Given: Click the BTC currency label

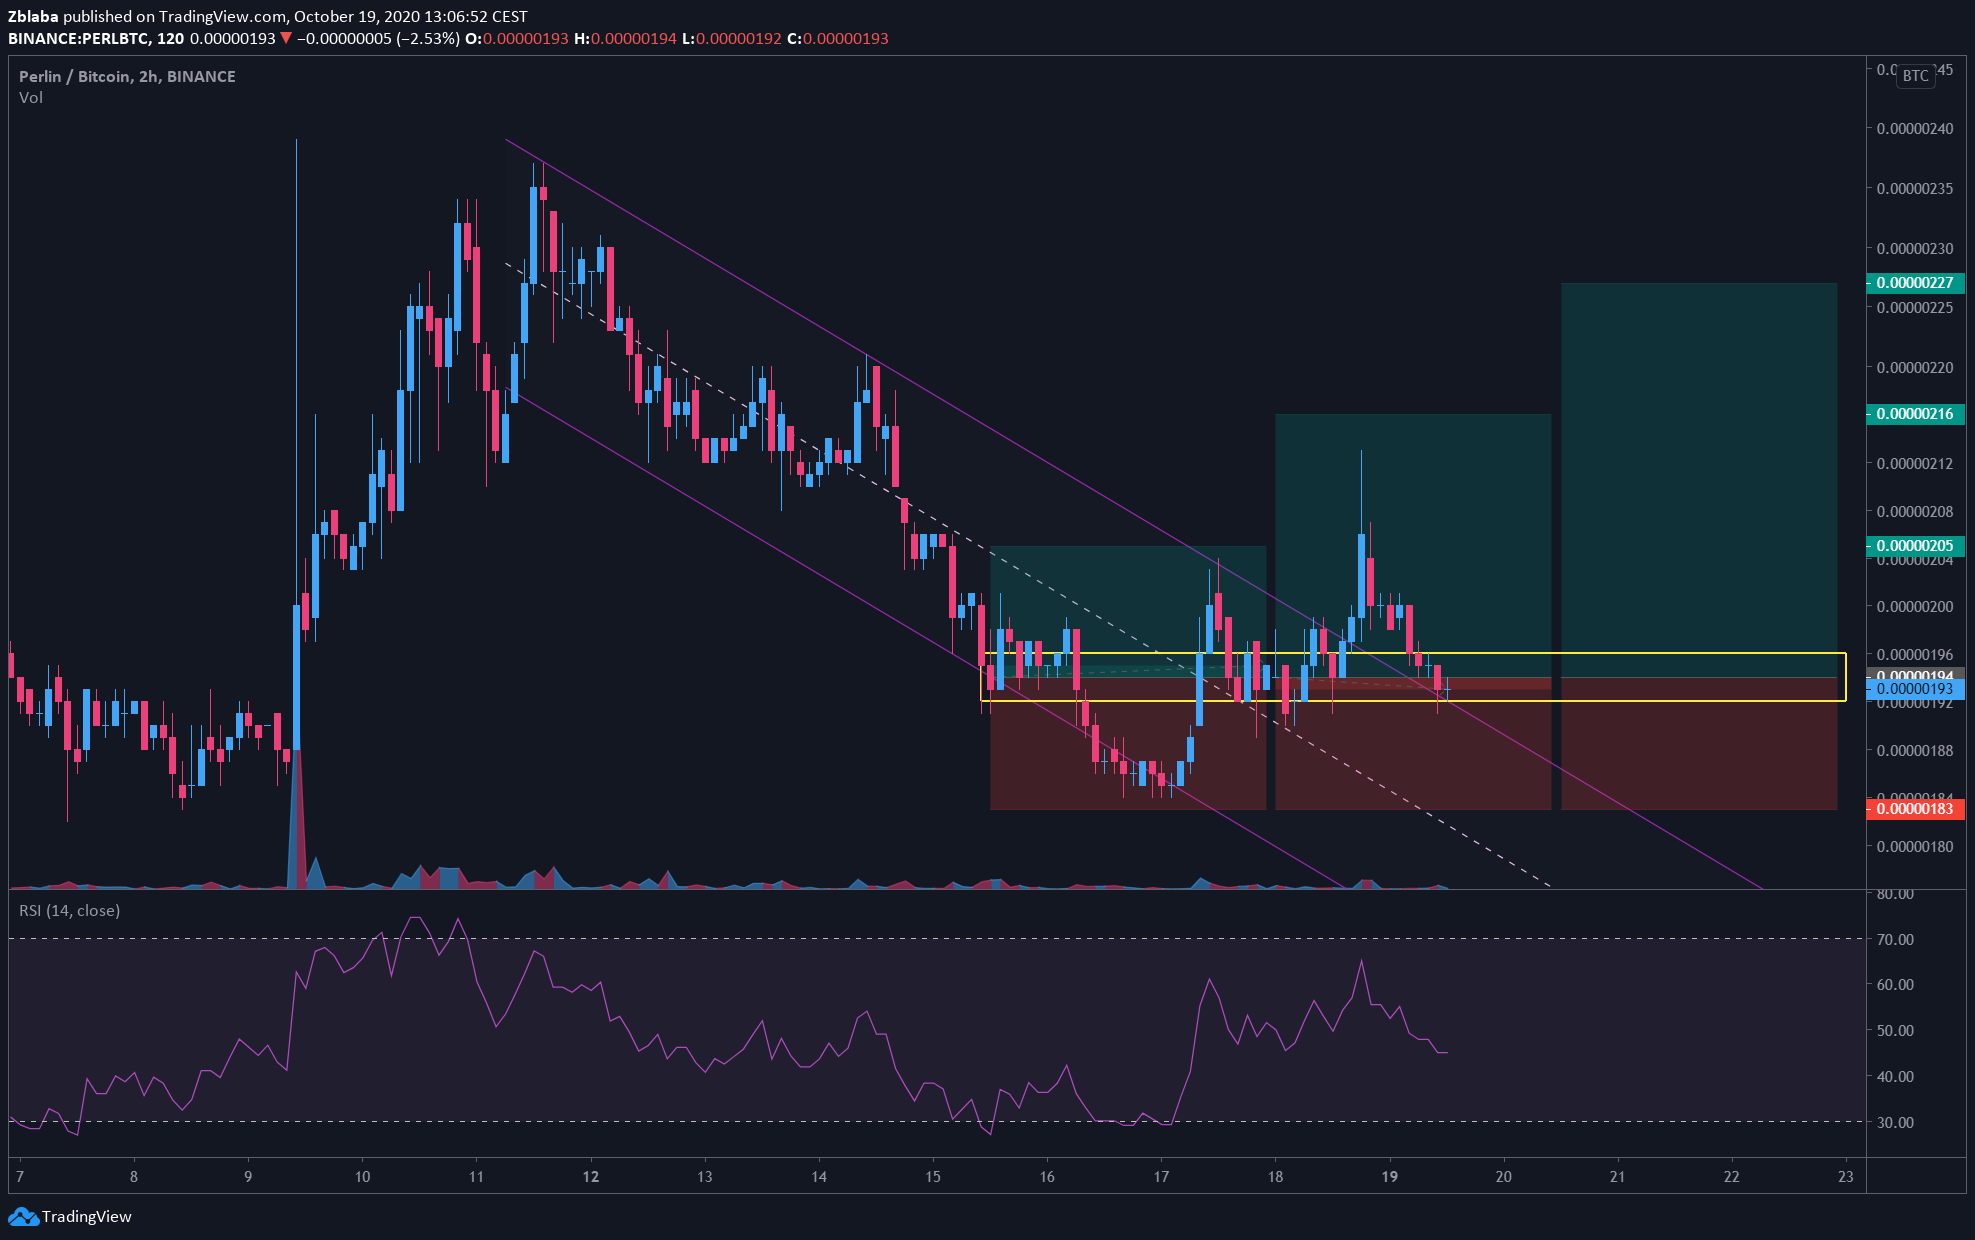Looking at the screenshot, I should tap(1916, 76).
